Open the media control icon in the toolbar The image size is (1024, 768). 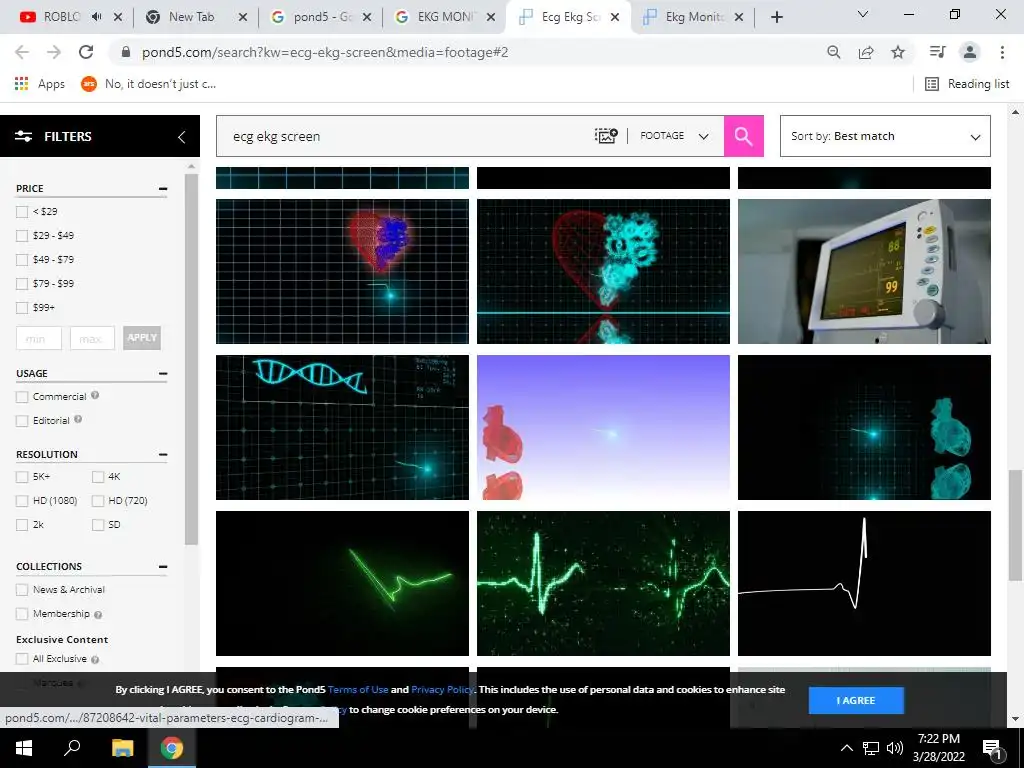click(937, 52)
